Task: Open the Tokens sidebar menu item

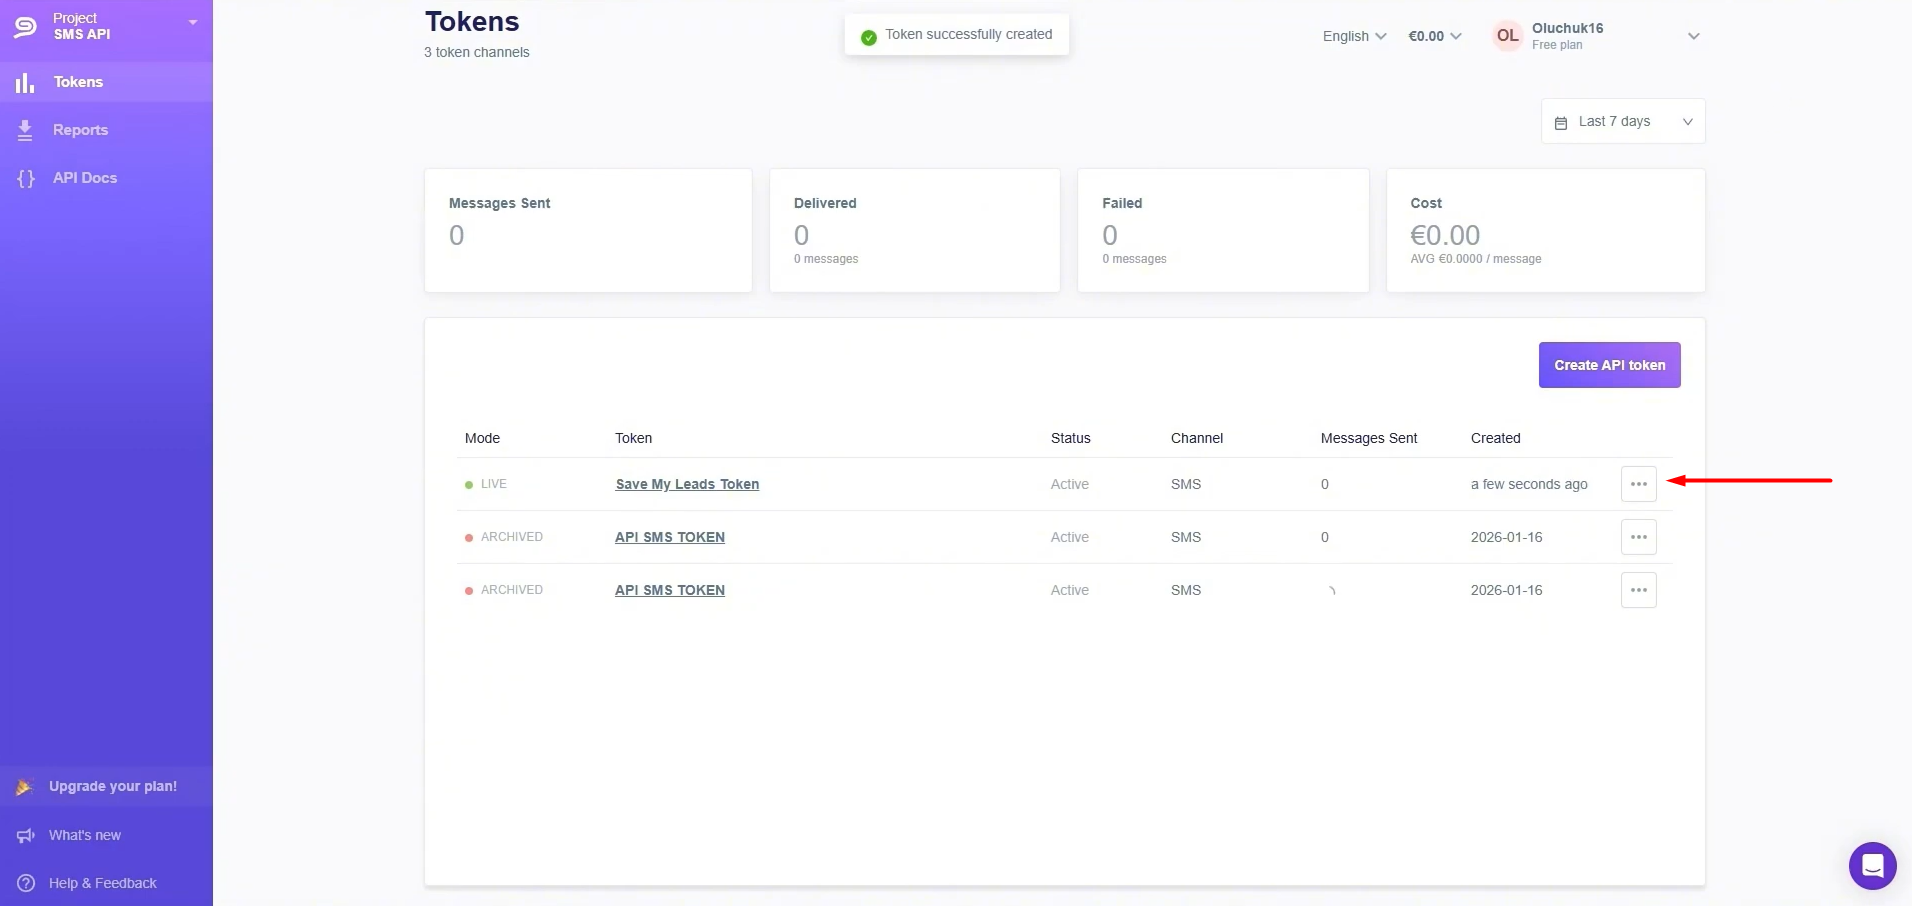Action: point(106,82)
